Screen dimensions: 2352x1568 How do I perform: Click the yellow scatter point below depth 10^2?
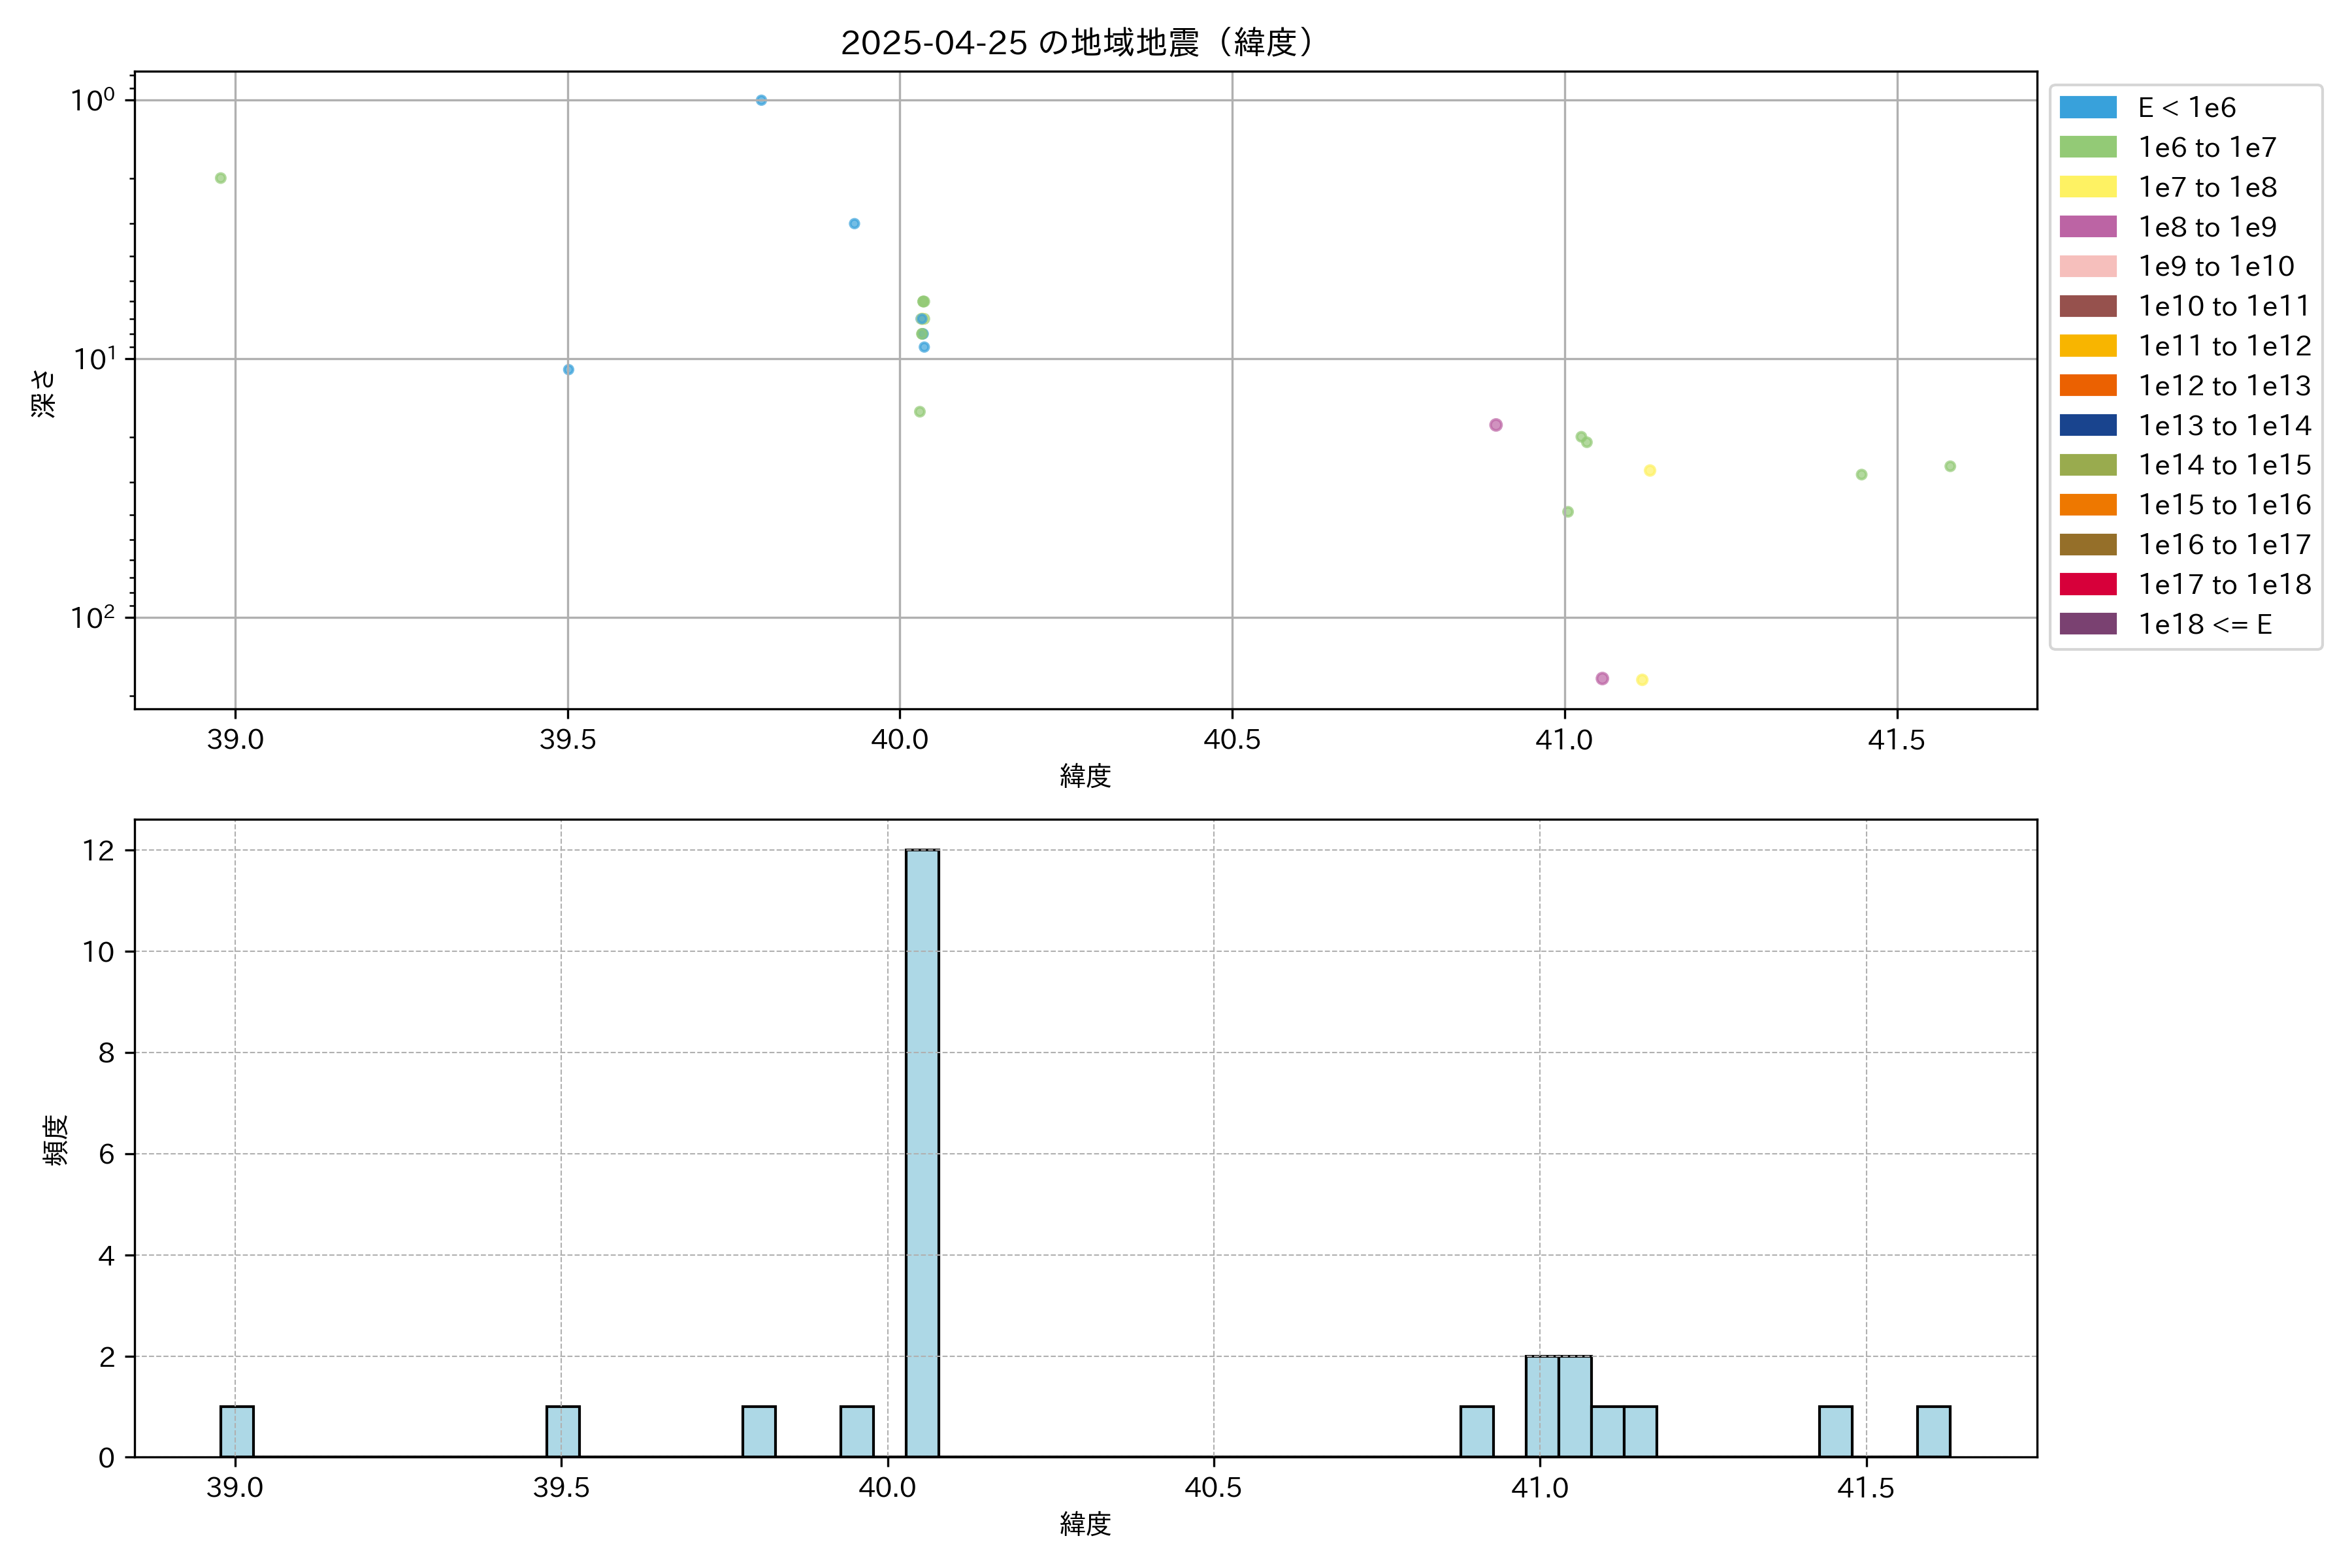1642,680
